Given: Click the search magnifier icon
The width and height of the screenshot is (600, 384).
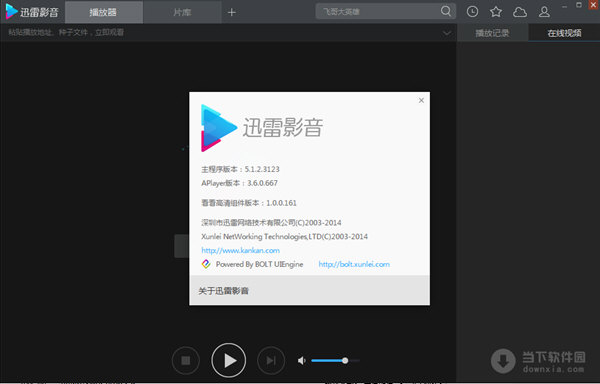Looking at the screenshot, I should click(x=446, y=11).
